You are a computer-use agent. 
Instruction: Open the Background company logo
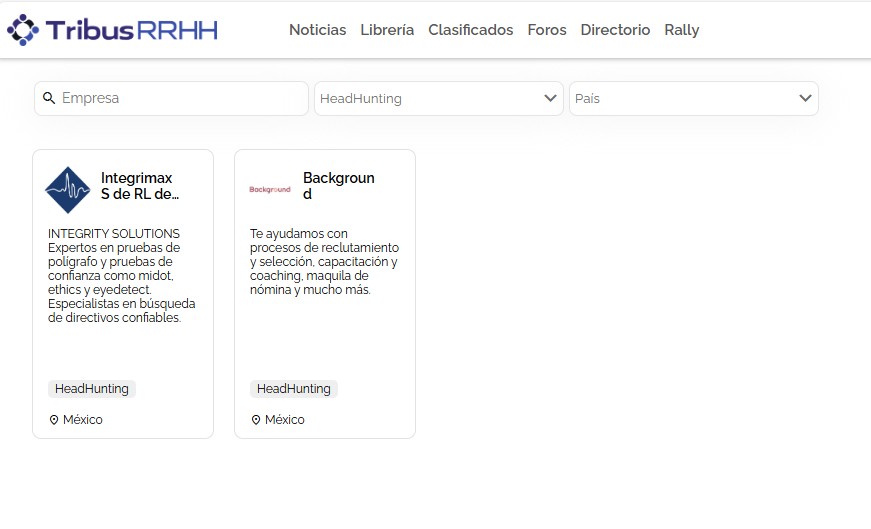click(270, 189)
